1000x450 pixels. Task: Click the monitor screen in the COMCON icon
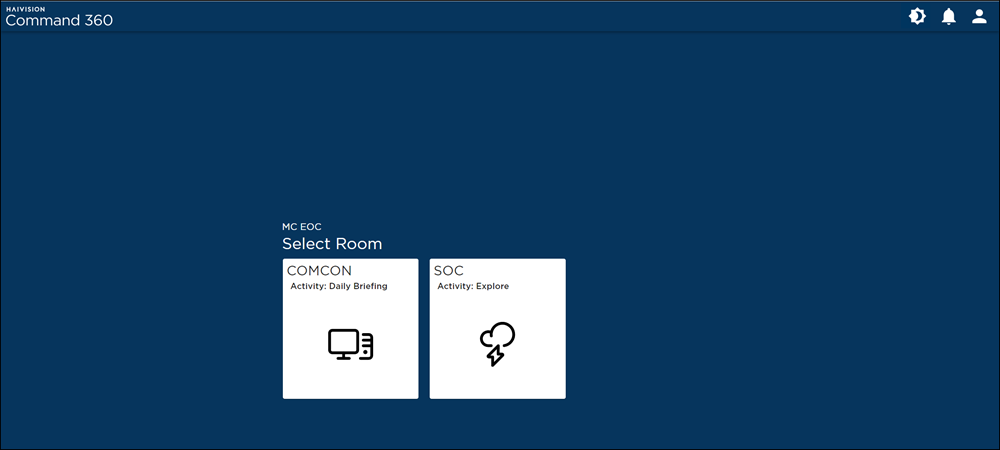343,342
